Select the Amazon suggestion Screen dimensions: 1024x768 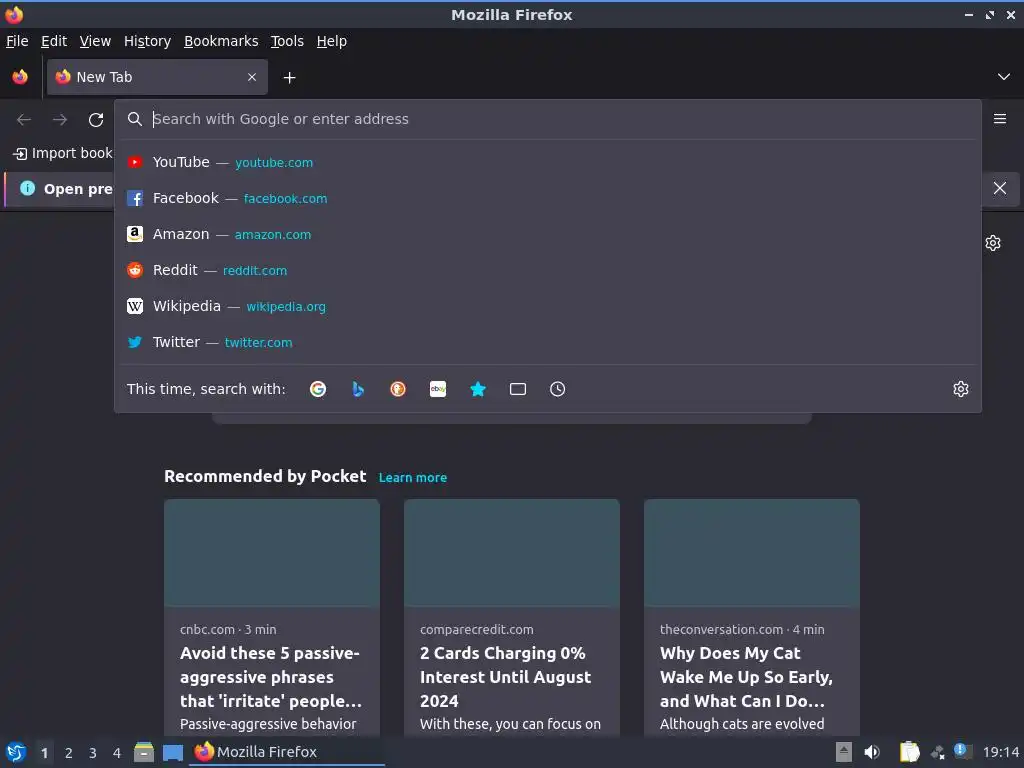click(x=549, y=234)
